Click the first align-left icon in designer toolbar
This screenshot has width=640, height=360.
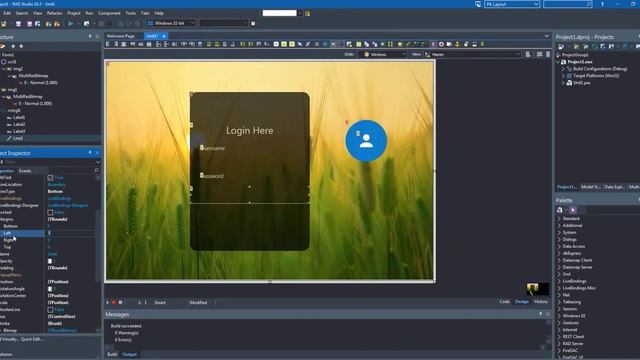(x=108, y=44)
